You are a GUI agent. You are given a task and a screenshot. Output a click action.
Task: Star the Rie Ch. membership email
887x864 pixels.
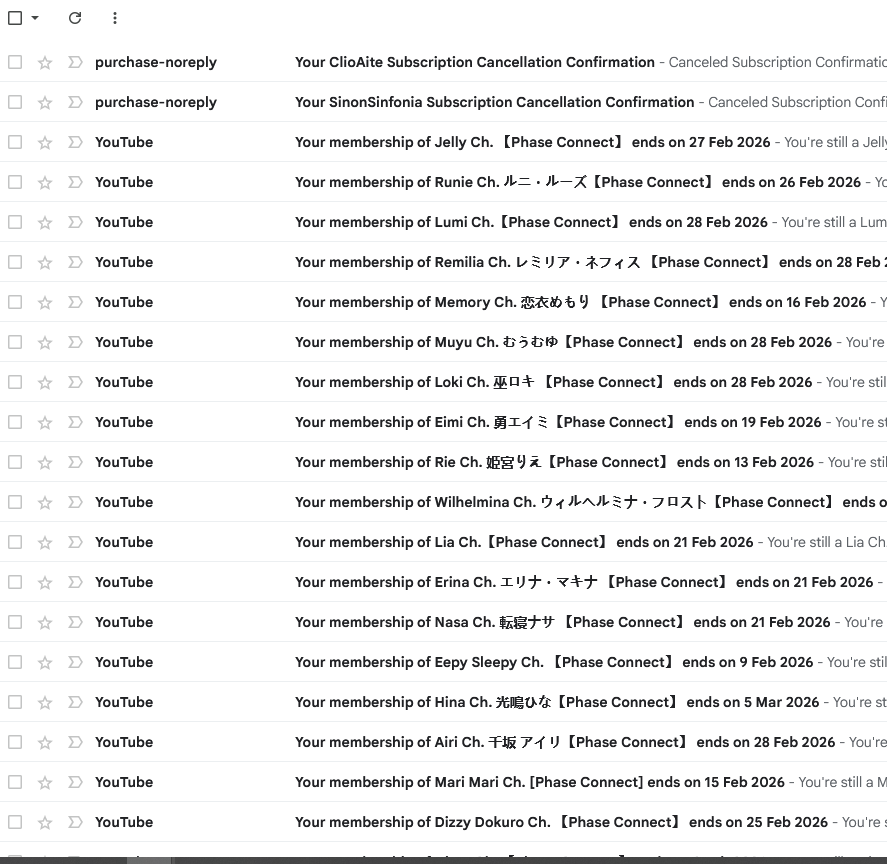tap(45, 462)
